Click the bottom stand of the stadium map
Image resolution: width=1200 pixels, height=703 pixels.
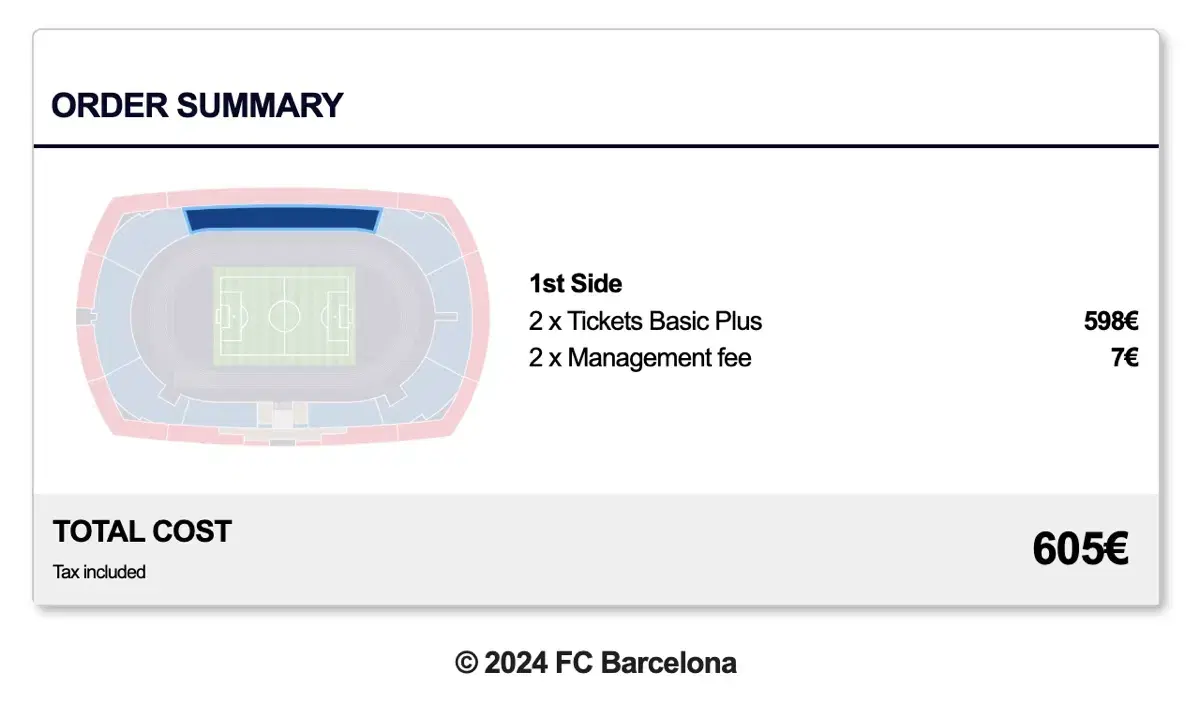[x=283, y=415]
